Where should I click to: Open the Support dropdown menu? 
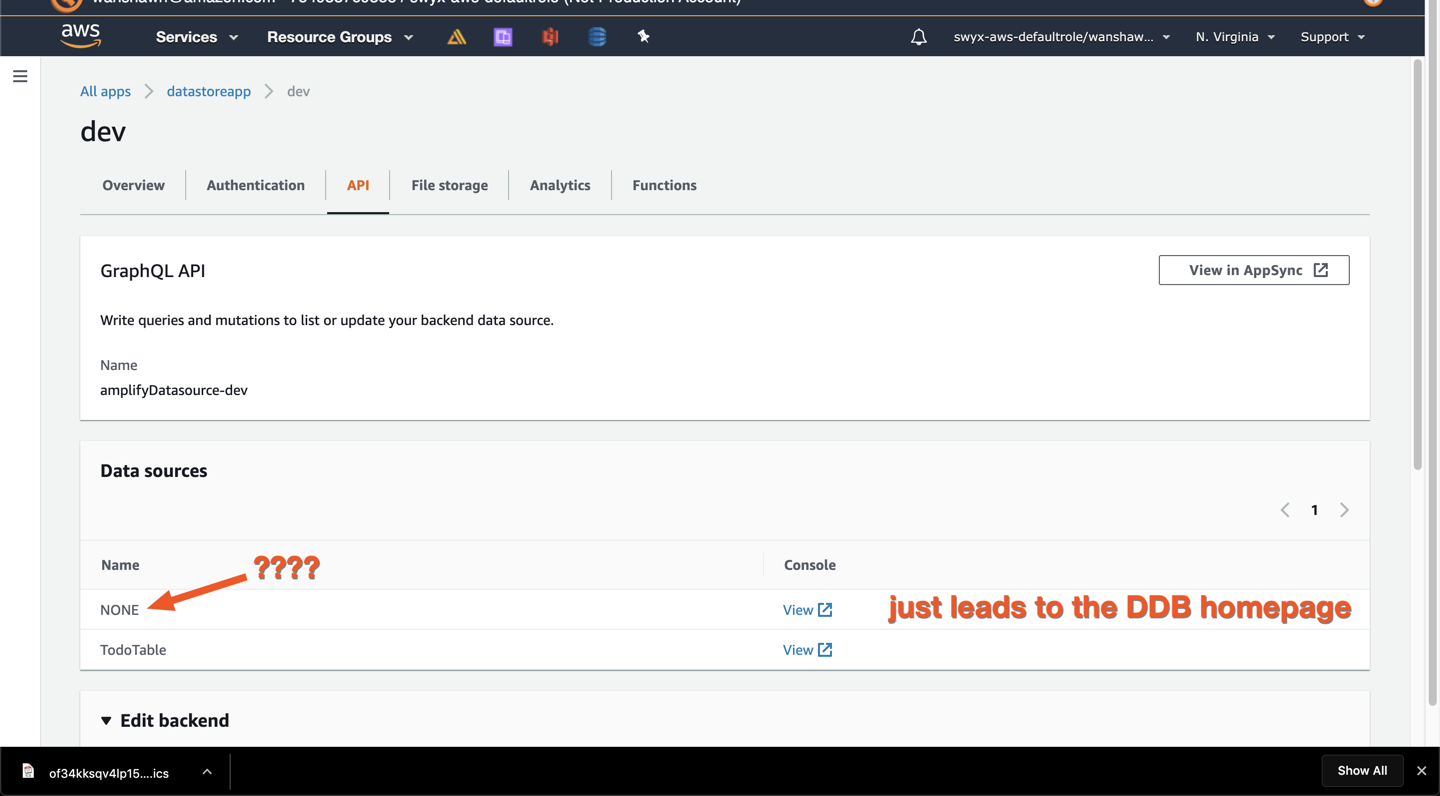(x=1331, y=36)
